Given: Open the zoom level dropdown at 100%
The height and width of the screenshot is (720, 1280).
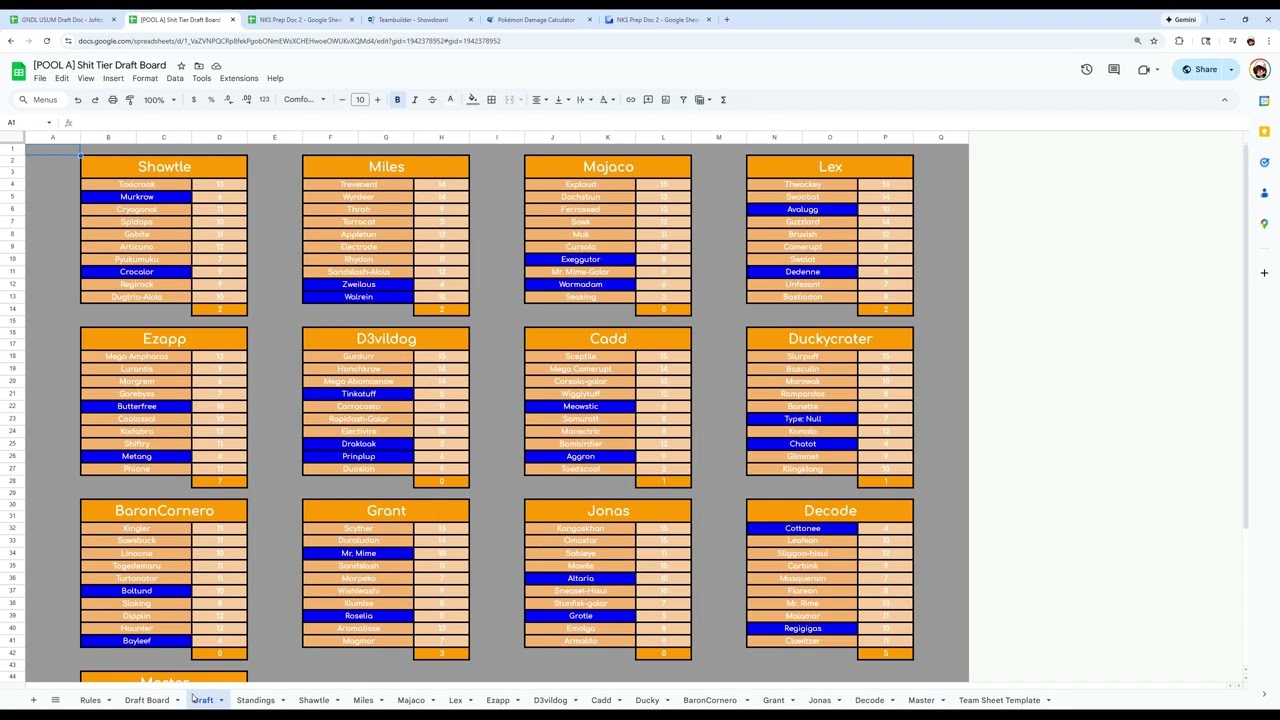Looking at the screenshot, I should pyautogui.click(x=159, y=100).
